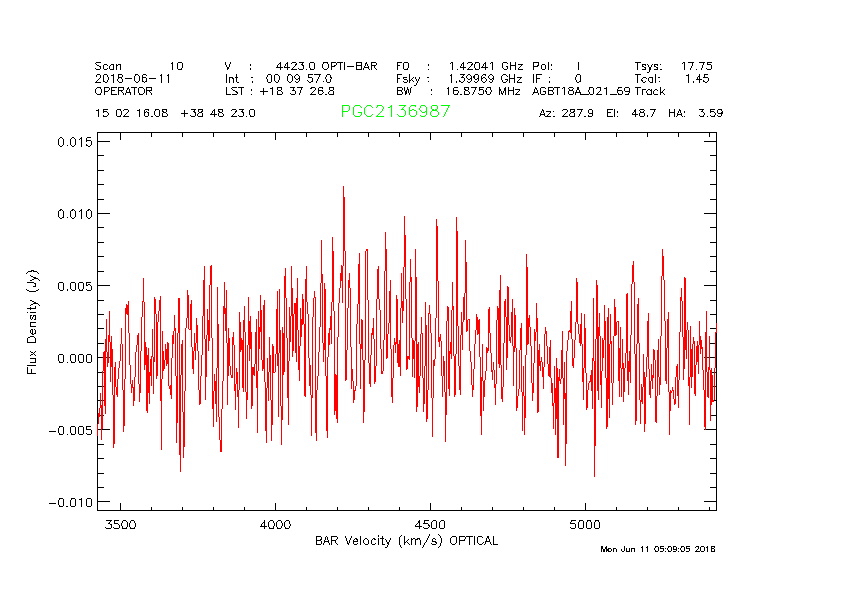Click the 4423.0 OPTI-BAR velocity value

326,66
